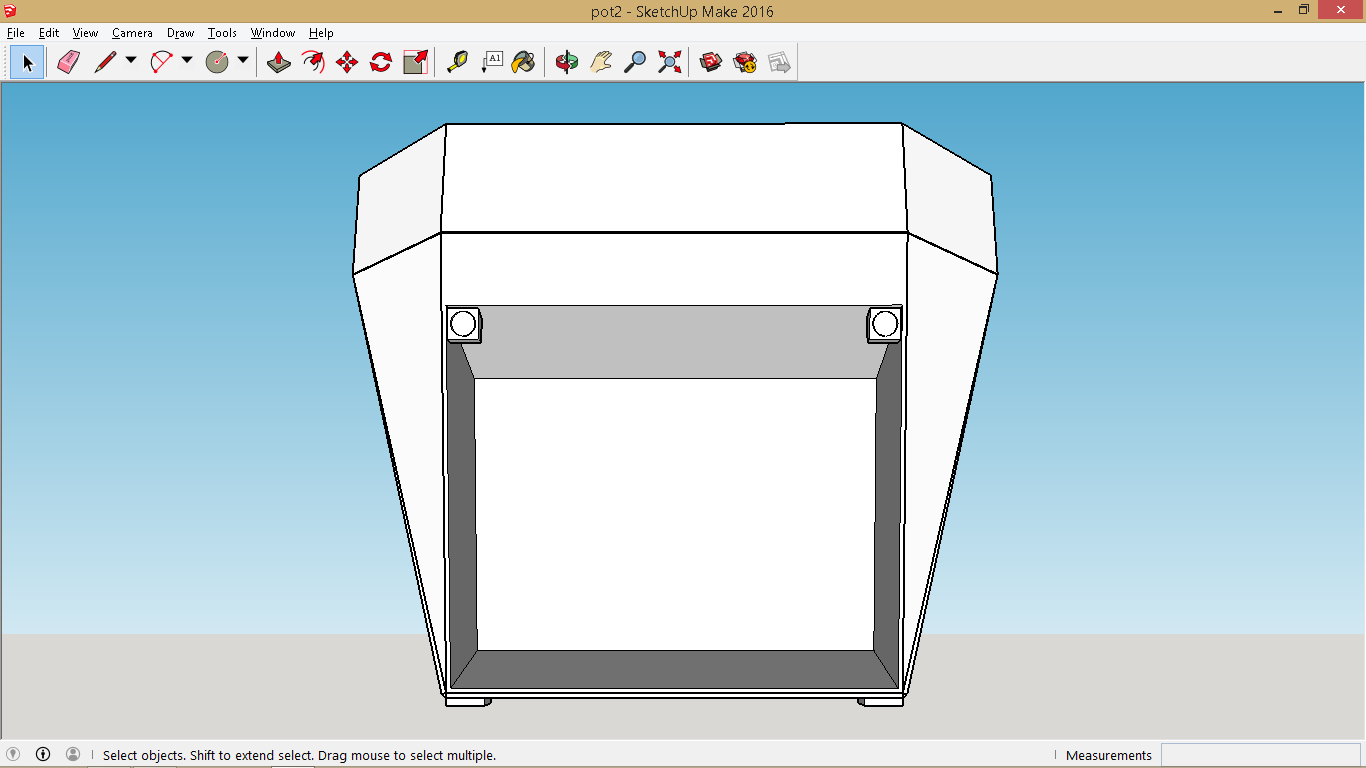Activate the Zoom Extents tool
Screen dimensions: 1366x768
669,62
